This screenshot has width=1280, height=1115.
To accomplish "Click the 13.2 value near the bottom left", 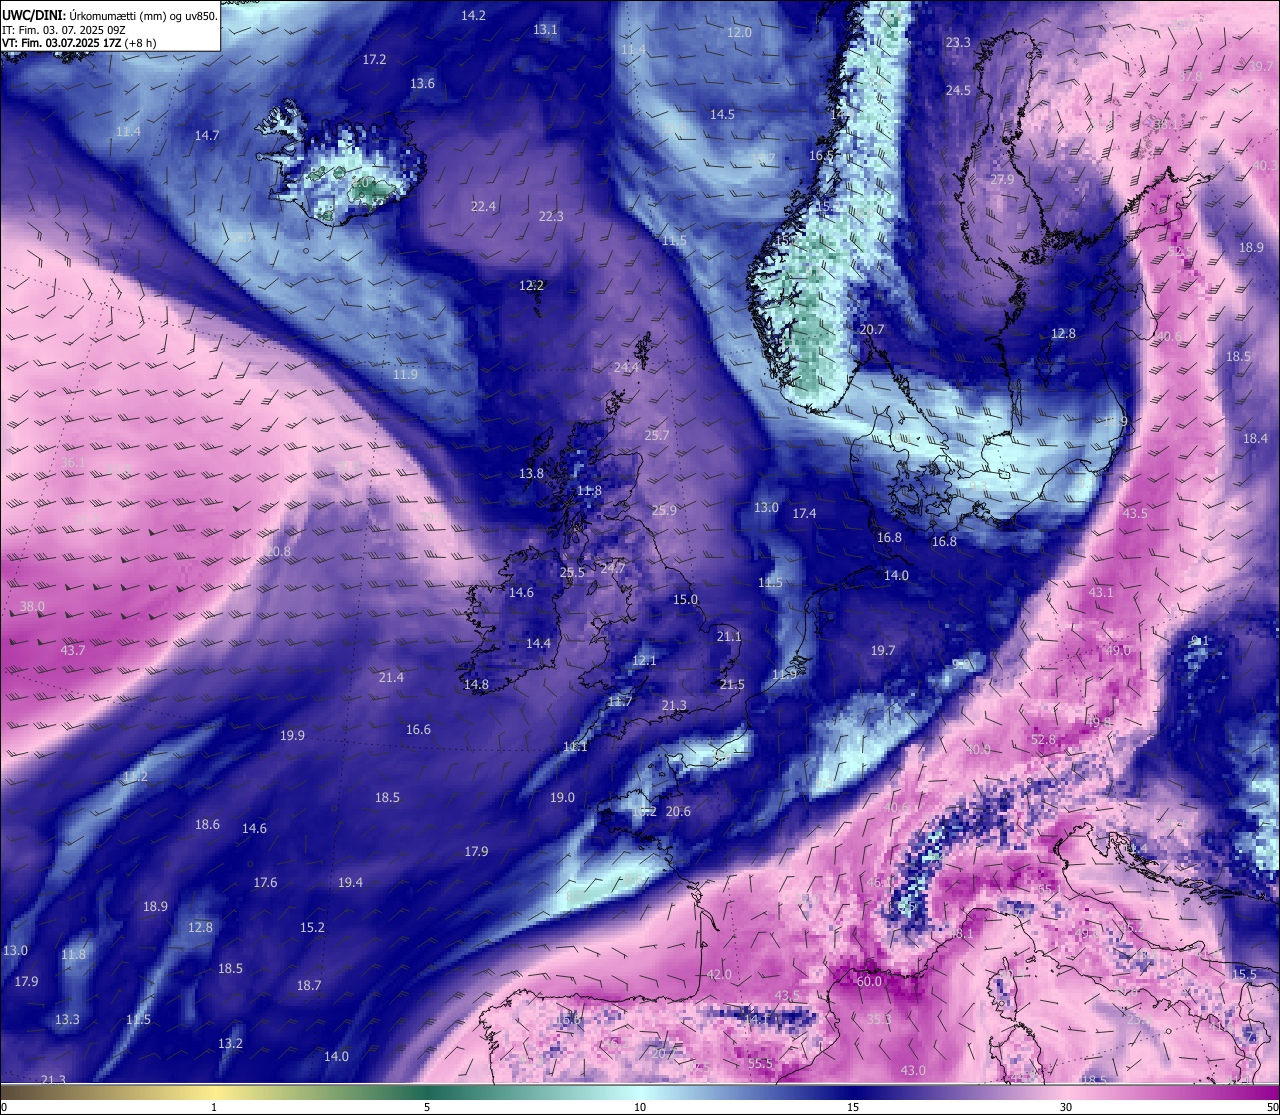I will coord(230,1043).
